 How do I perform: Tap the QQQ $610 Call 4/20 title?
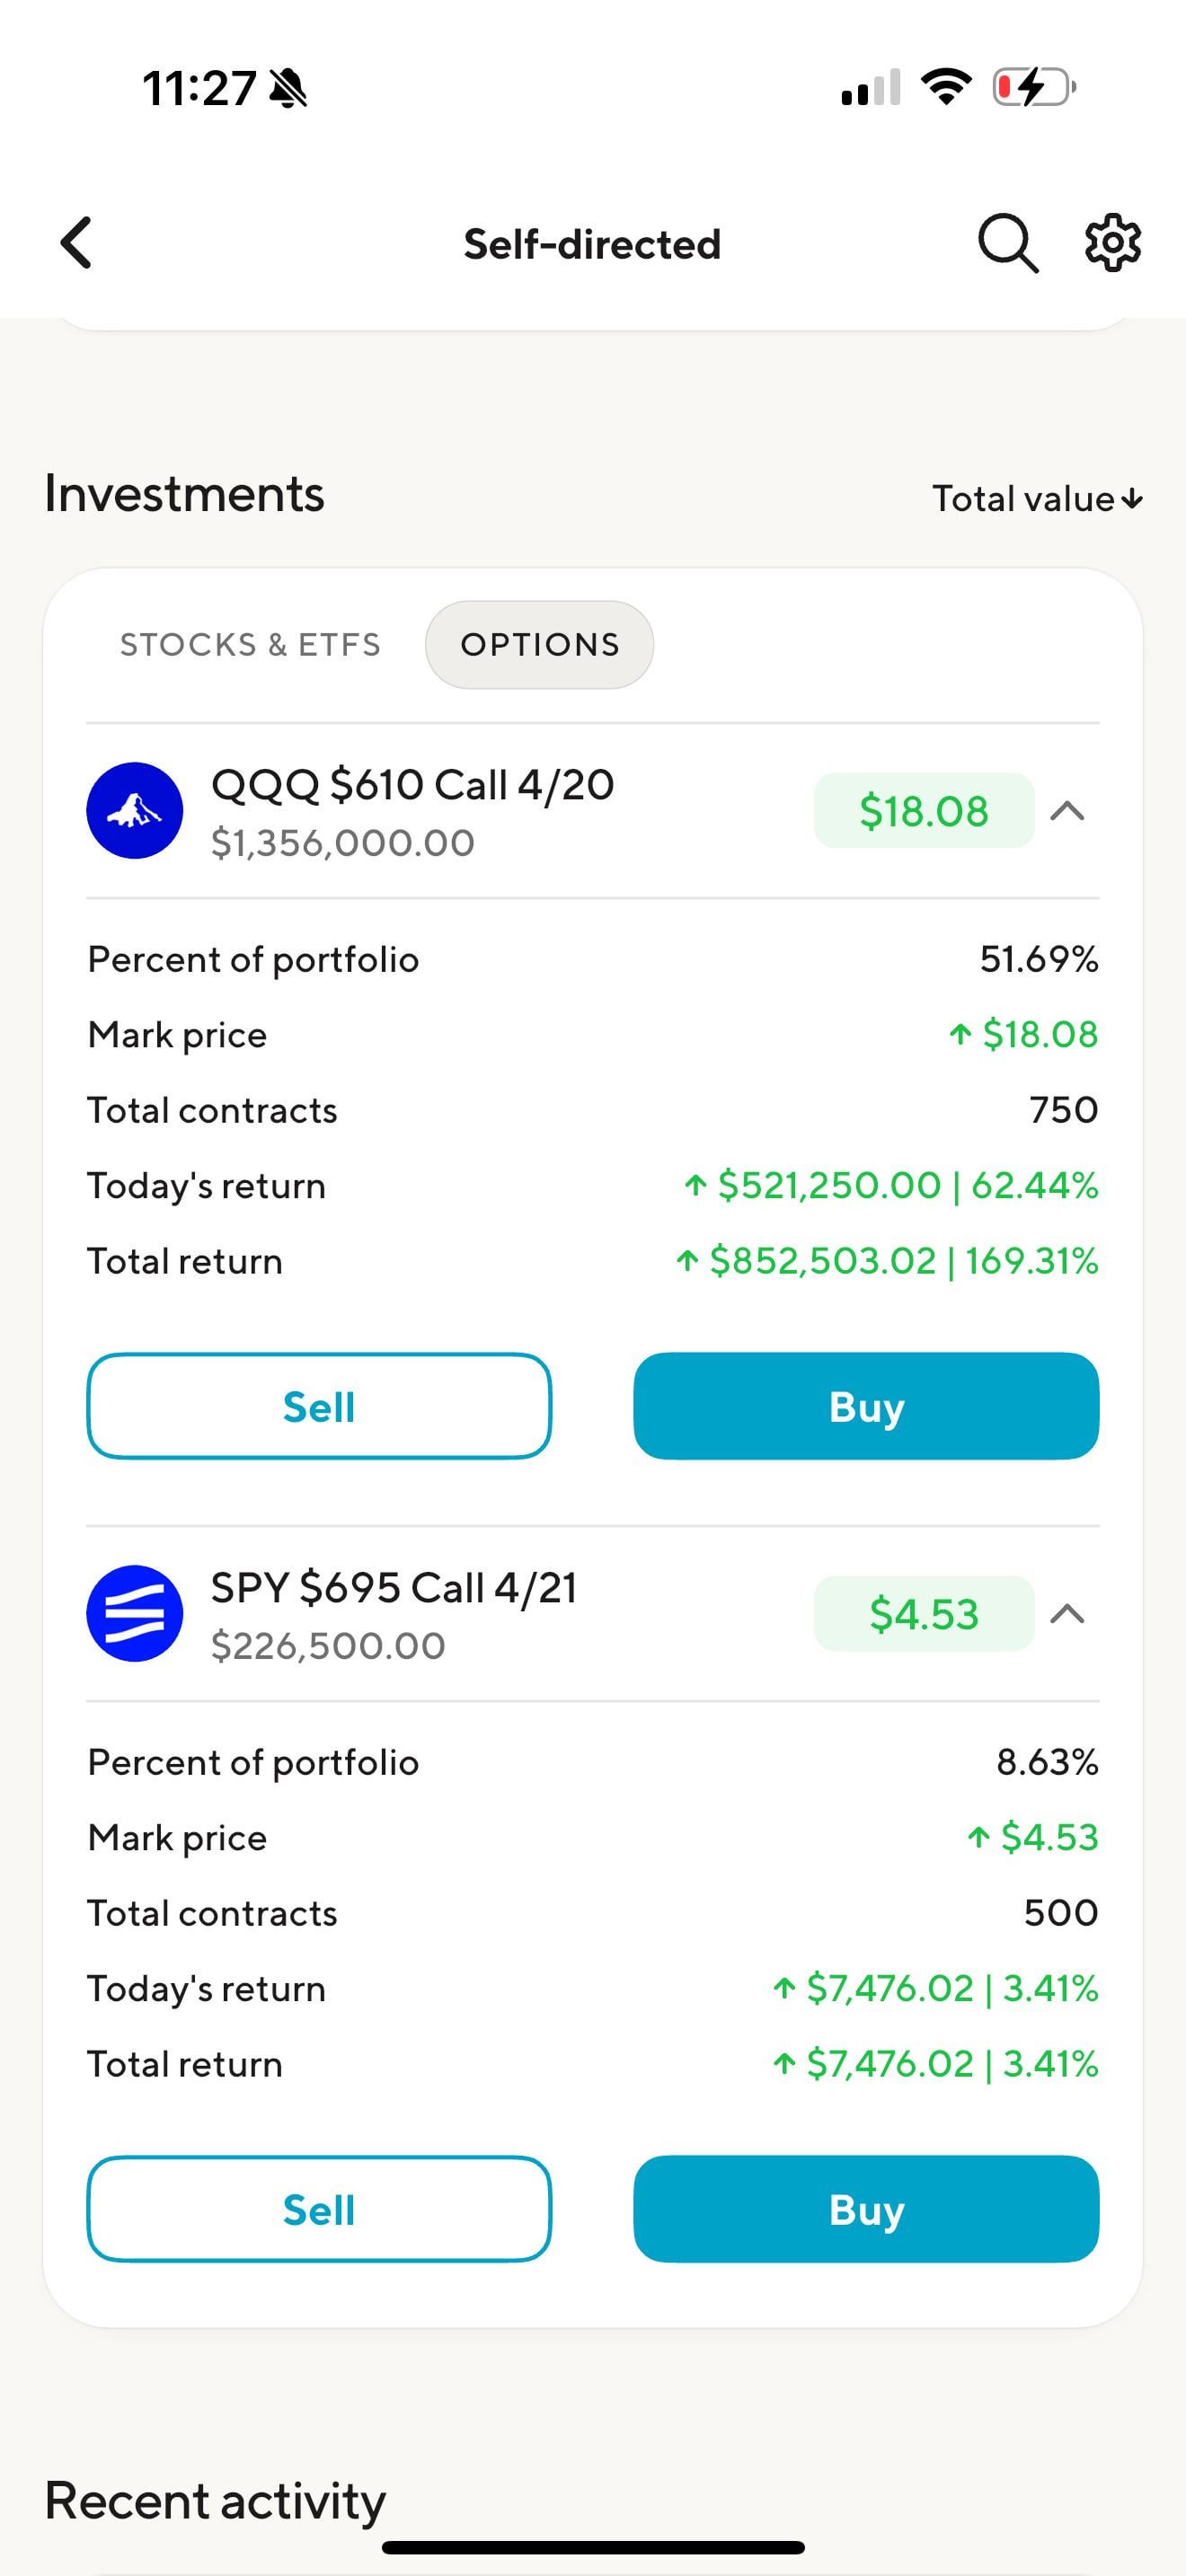click(412, 785)
